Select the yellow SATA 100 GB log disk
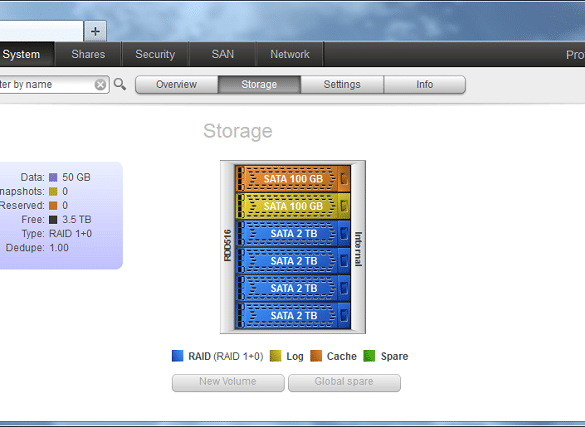The width and height of the screenshot is (585, 427). click(293, 206)
